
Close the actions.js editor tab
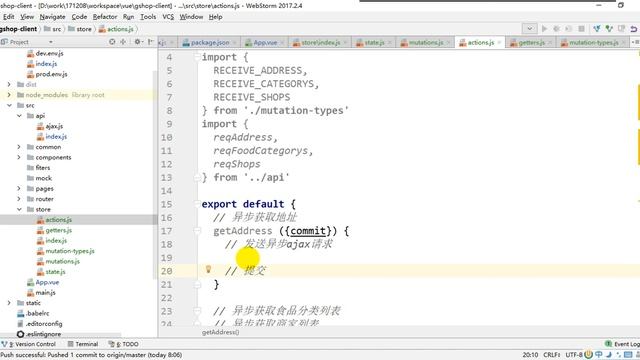click(500, 42)
